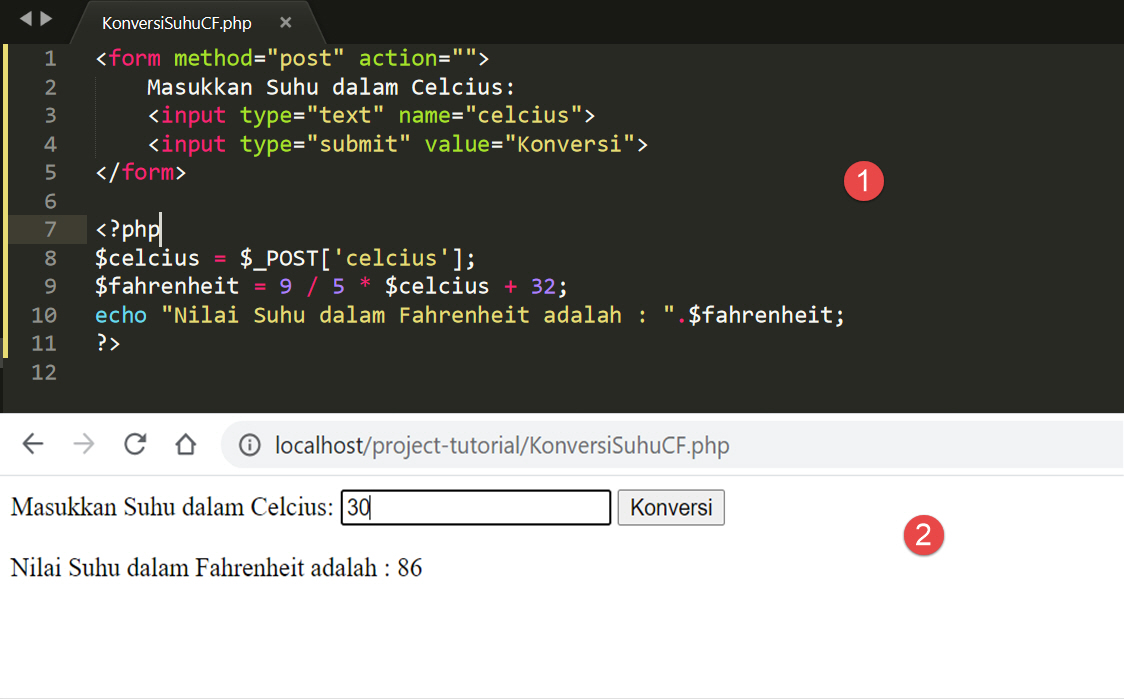Go back in the browser
This screenshot has height=699, width=1124.
[33, 444]
